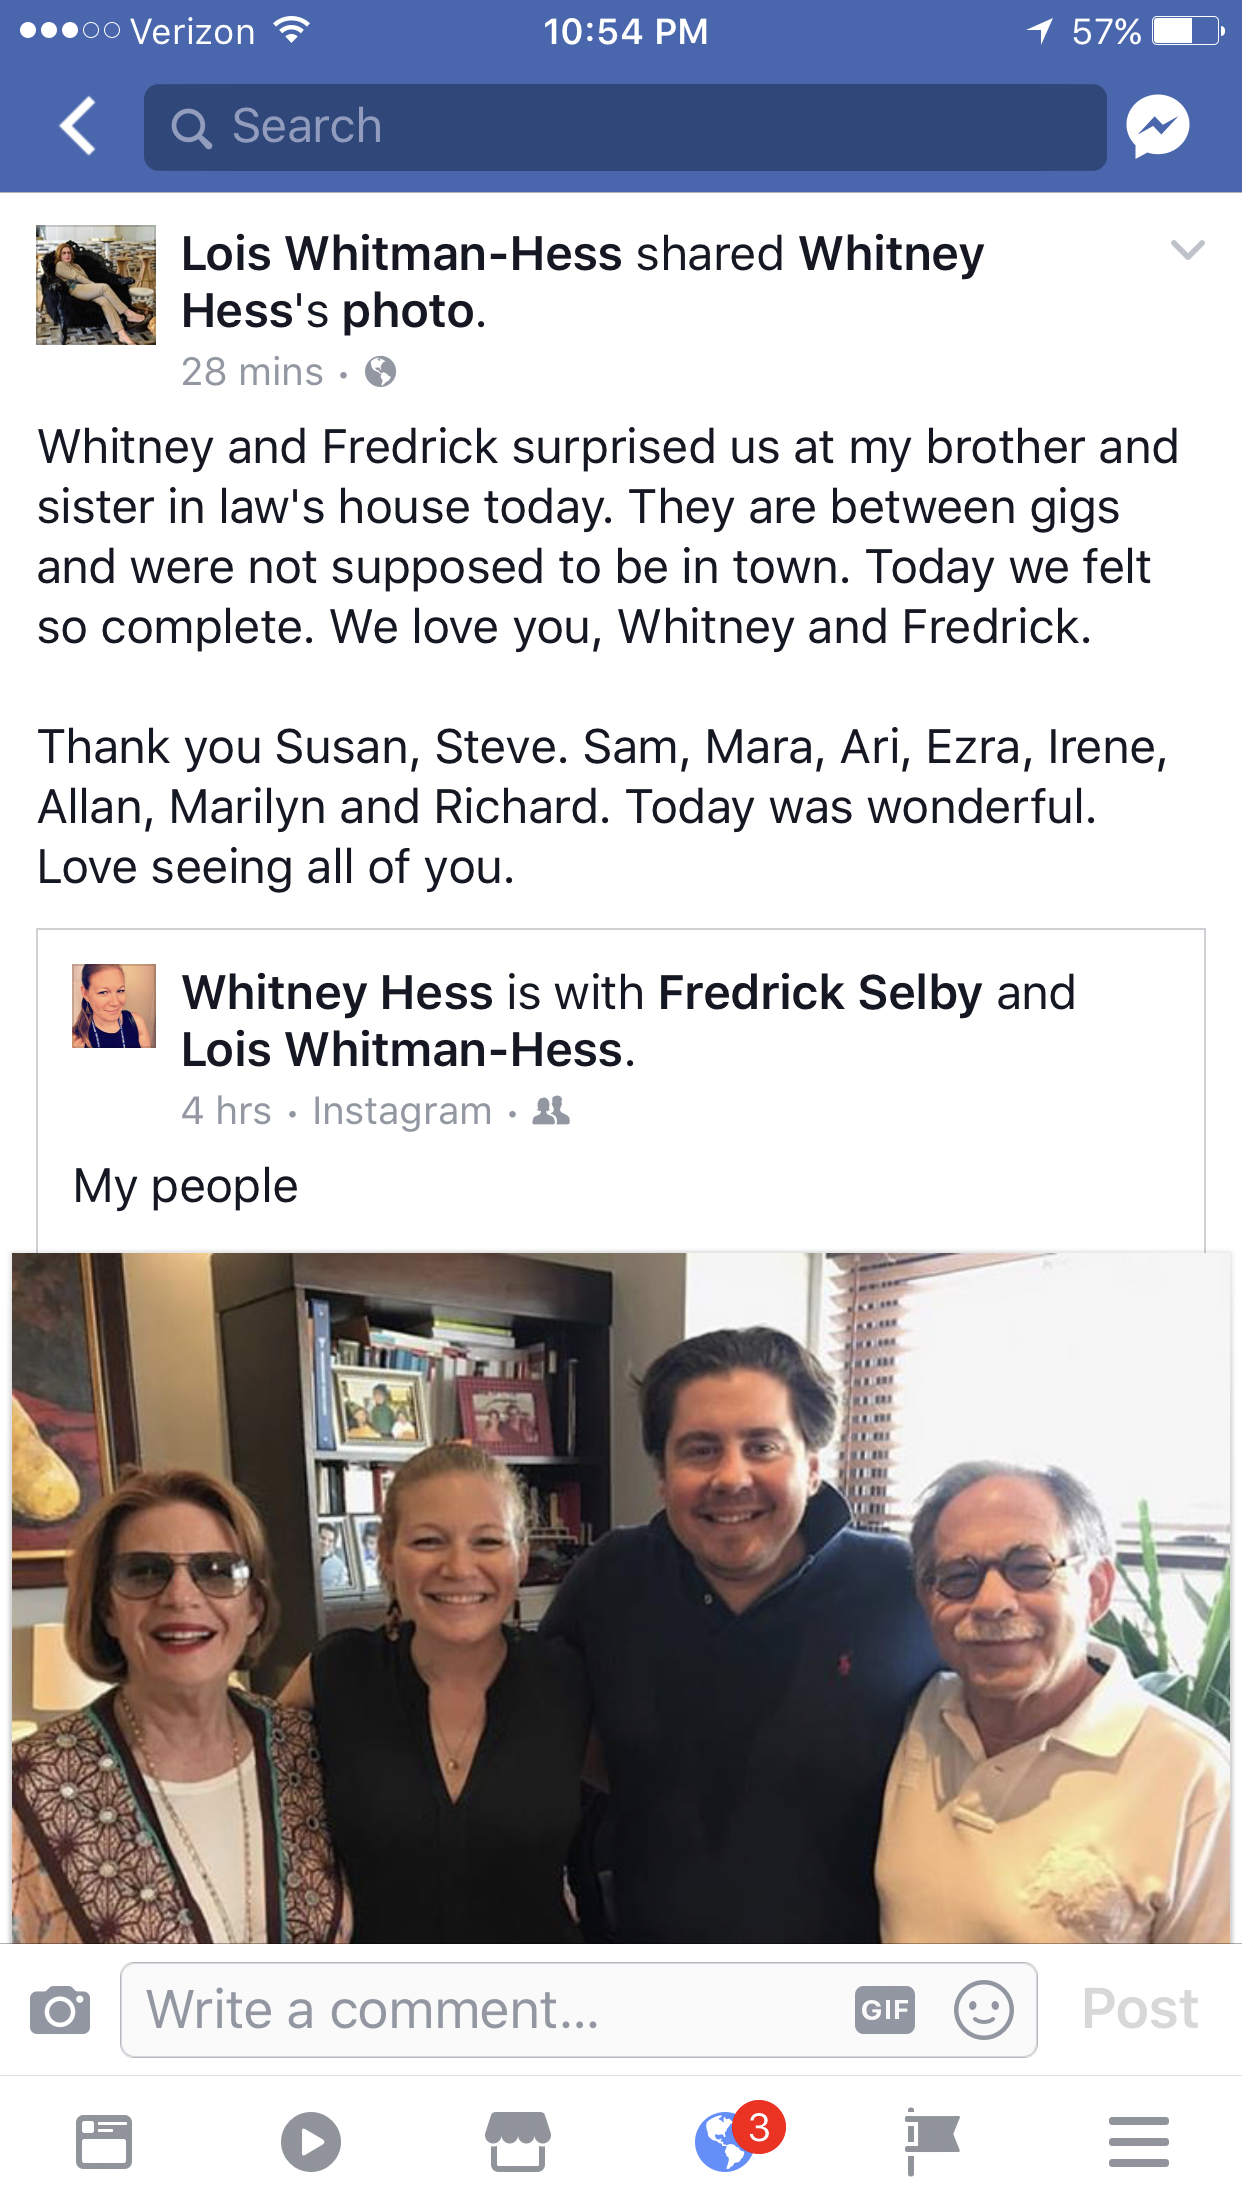Open the shared group photo

(621, 1598)
